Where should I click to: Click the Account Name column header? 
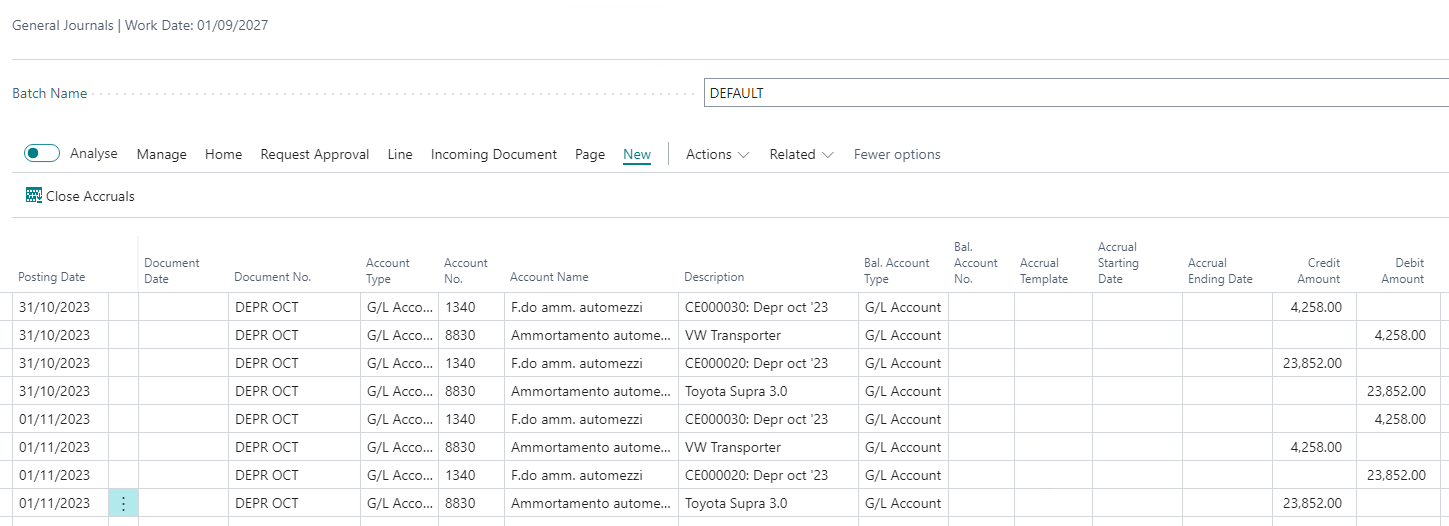point(549,277)
